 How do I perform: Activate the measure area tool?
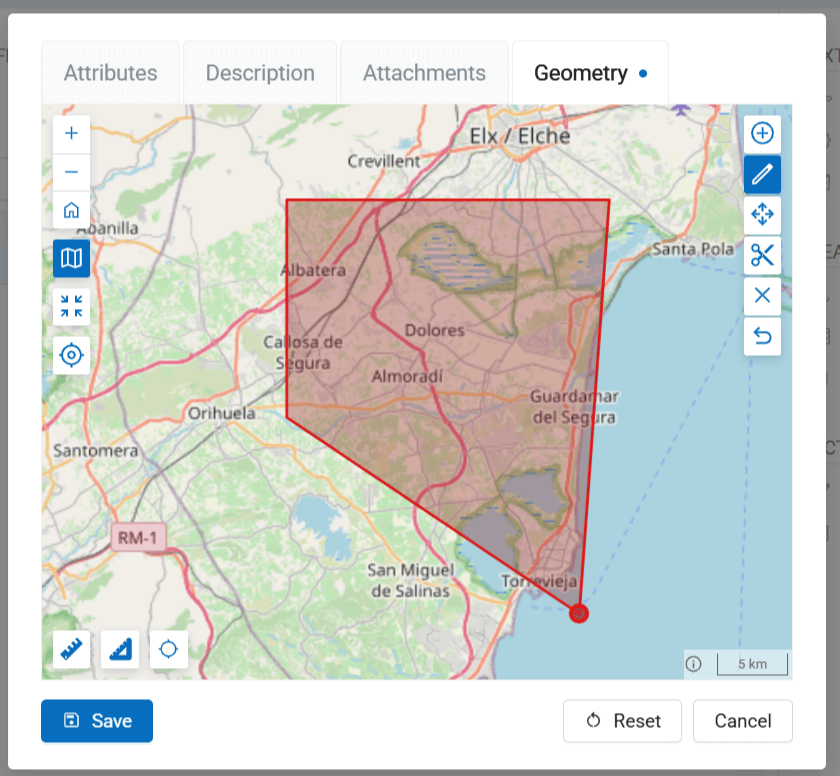(x=120, y=649)
